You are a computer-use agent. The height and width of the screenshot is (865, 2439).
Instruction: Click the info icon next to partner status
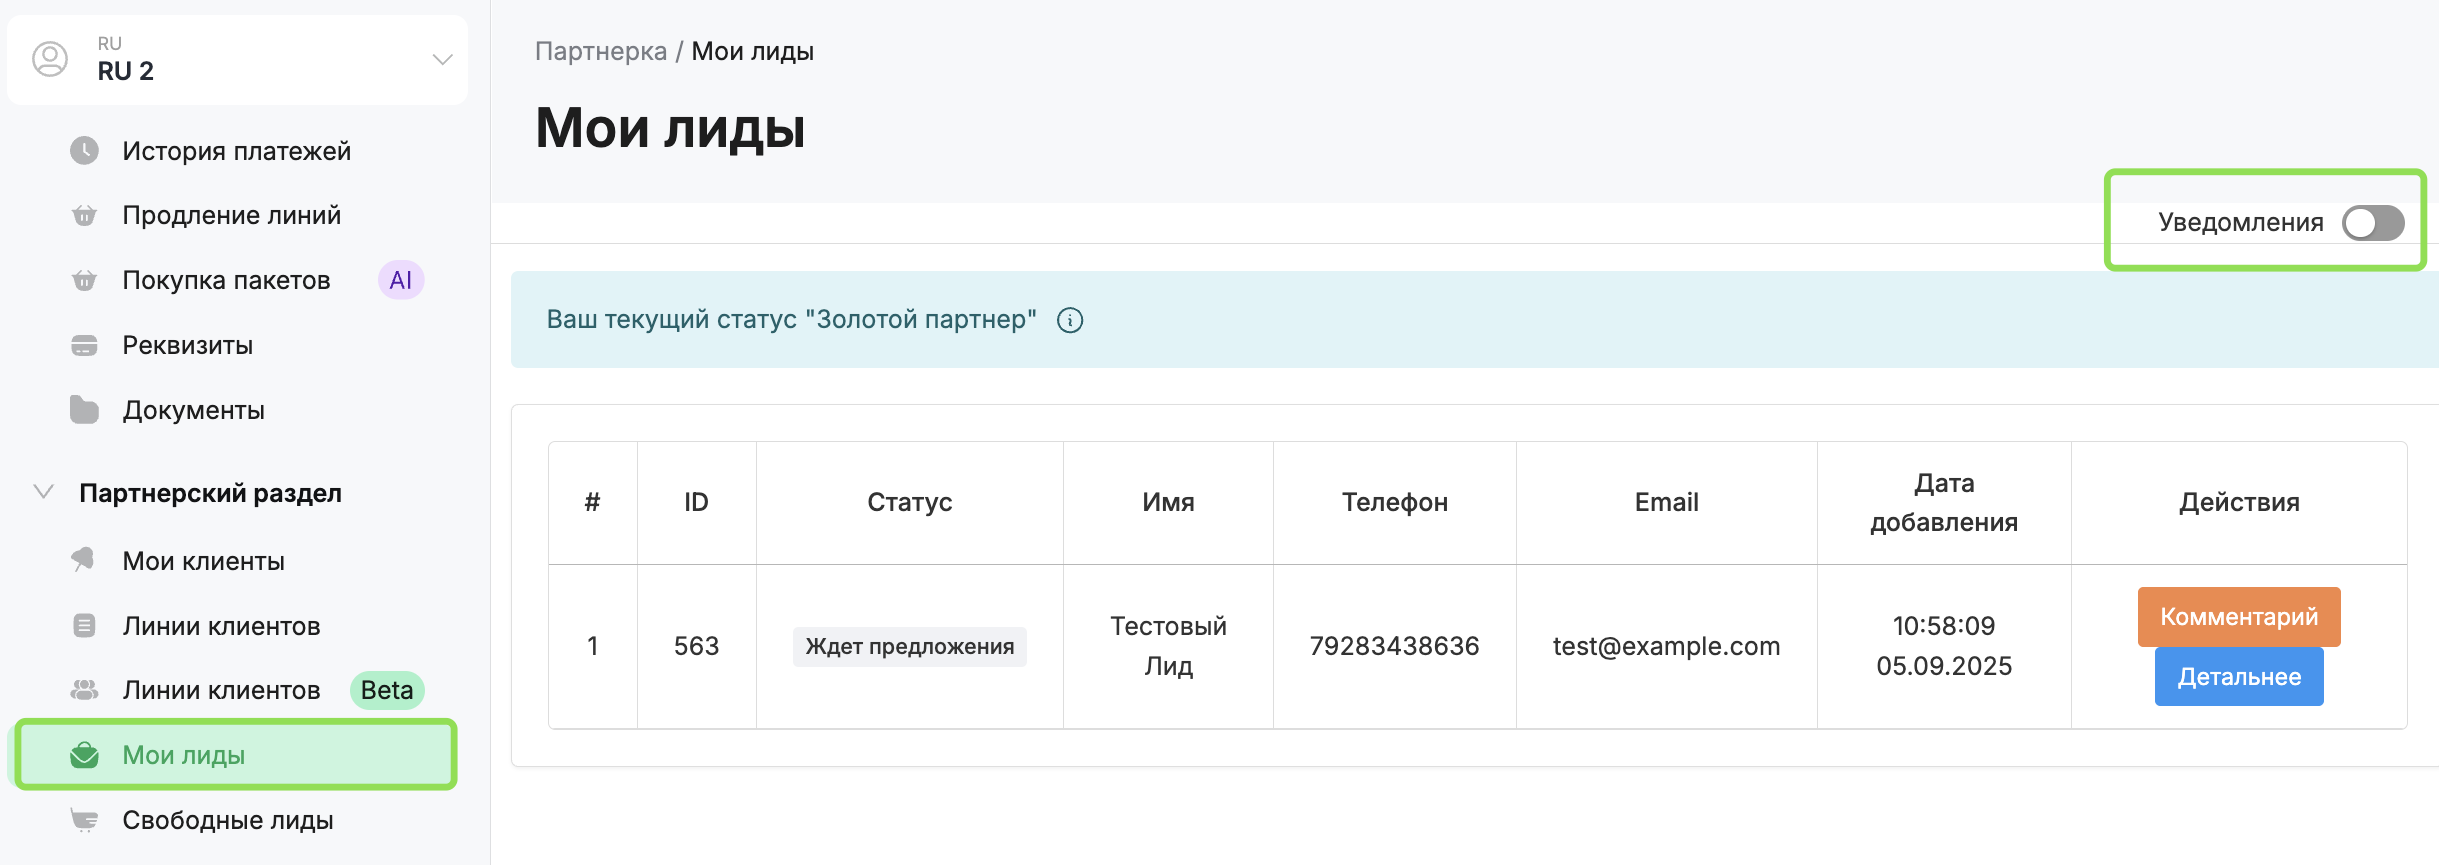point(1070,320)
